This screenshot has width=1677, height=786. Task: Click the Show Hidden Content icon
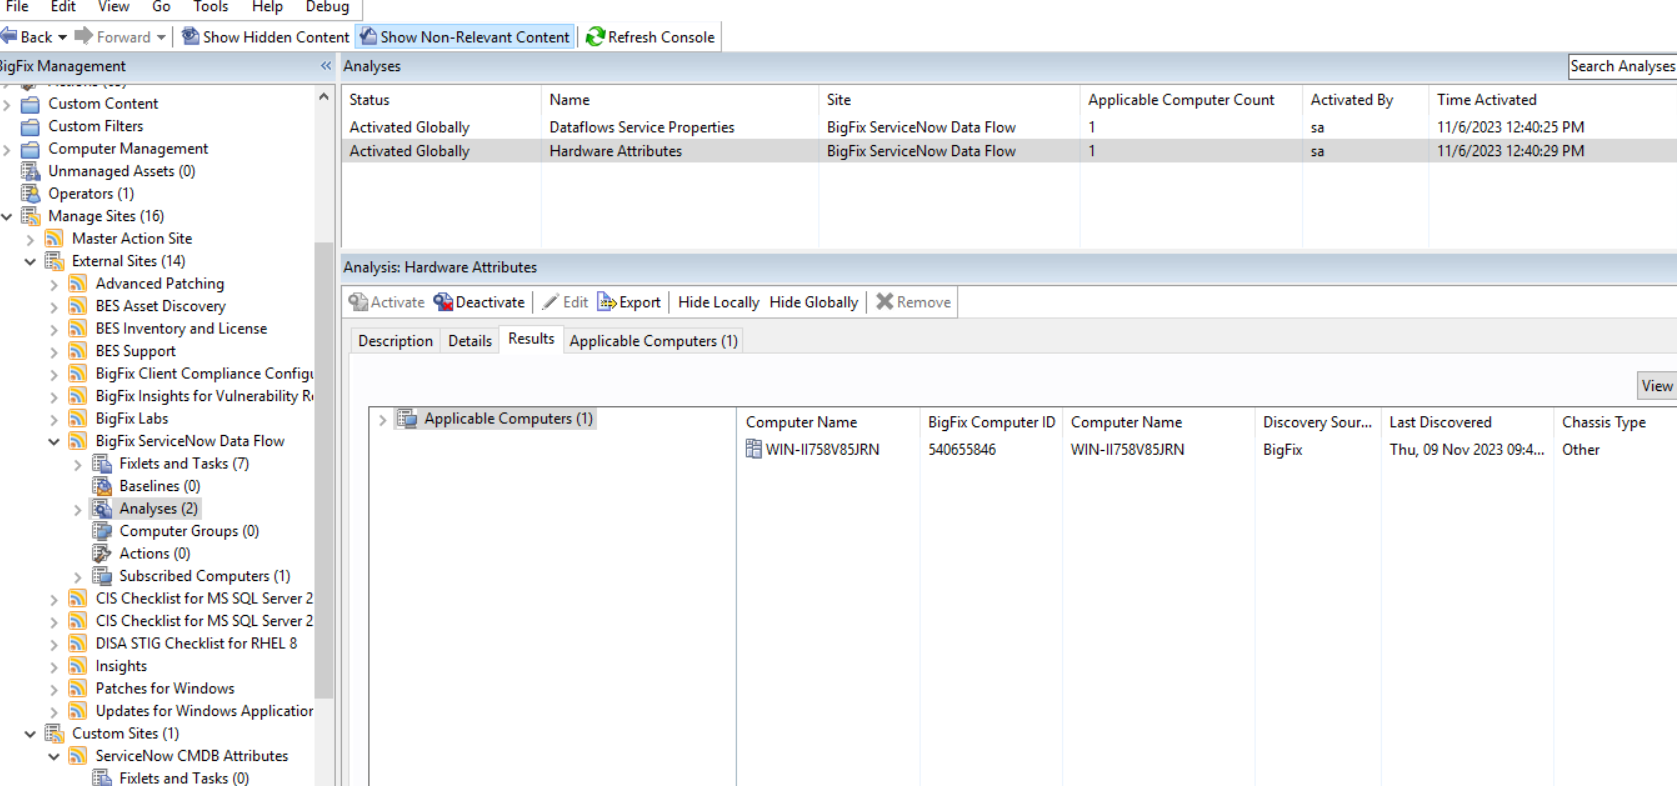coord(190,37)
